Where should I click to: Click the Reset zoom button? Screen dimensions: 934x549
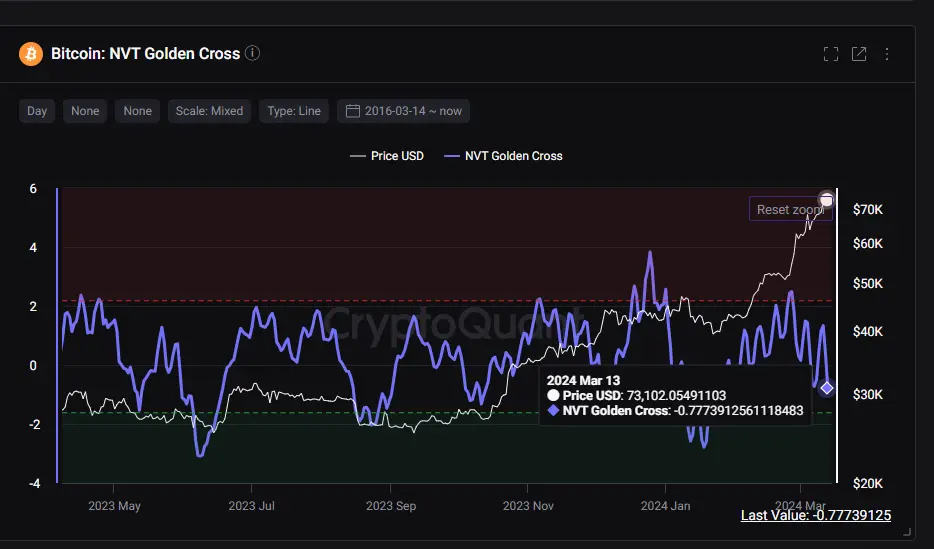tap(790, 209)
